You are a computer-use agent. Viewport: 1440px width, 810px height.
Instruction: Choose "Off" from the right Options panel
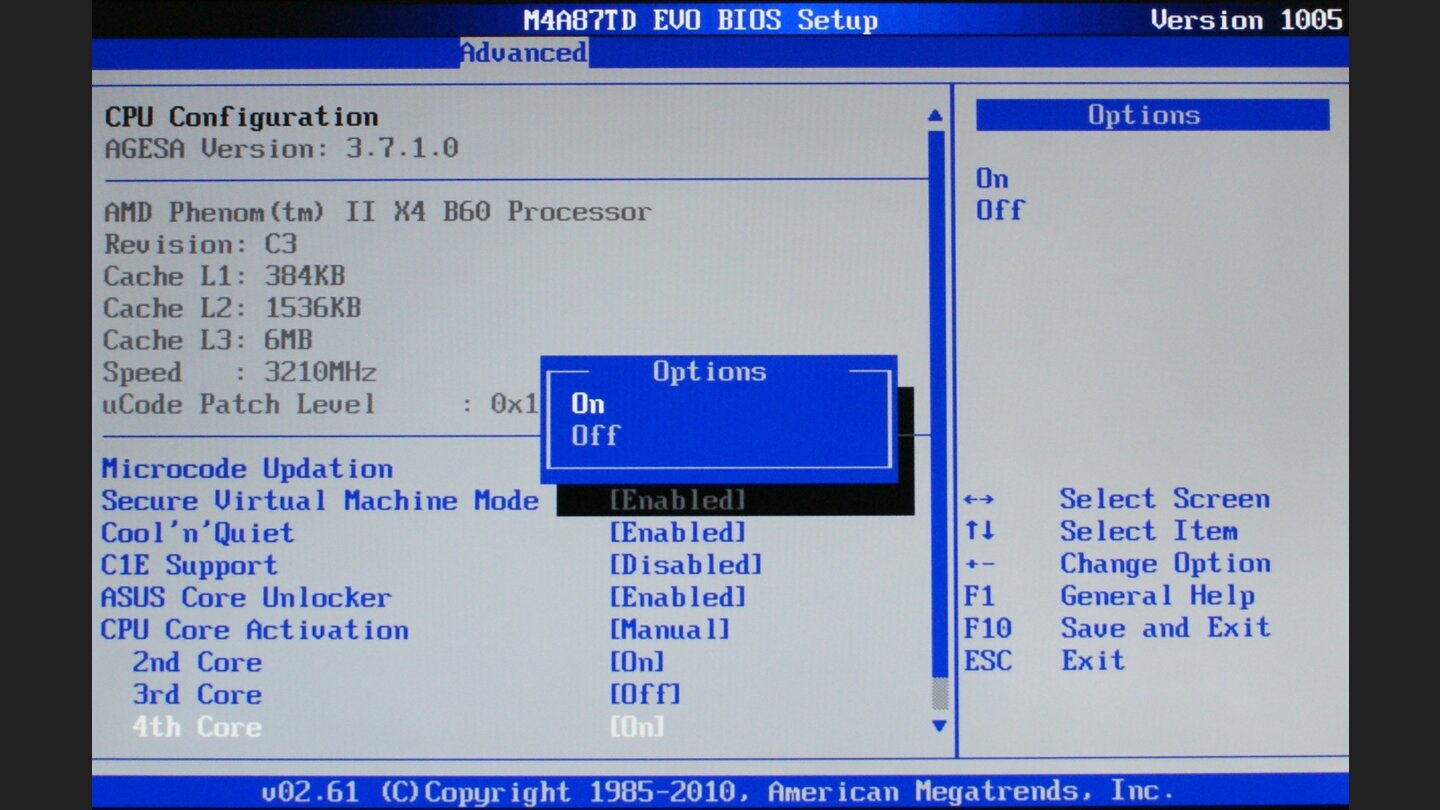1001,209
